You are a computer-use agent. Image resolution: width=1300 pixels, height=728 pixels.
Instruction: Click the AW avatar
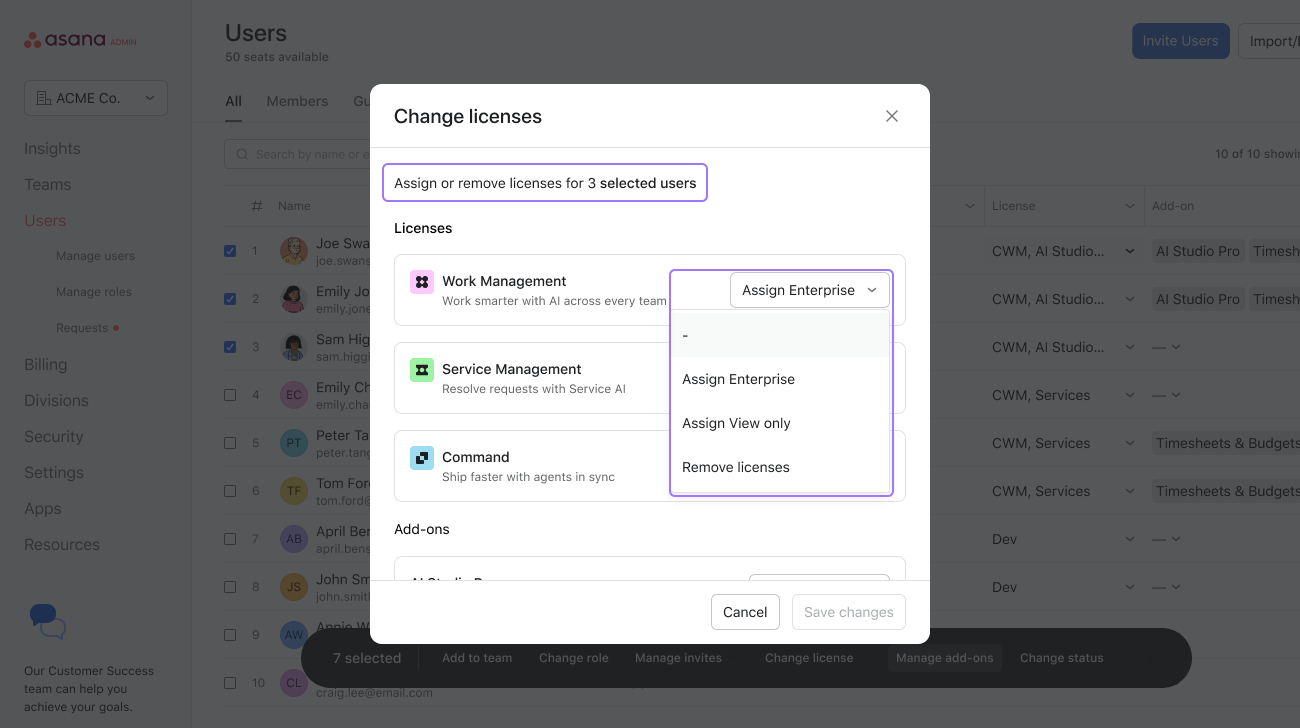(x=294, y=634)
